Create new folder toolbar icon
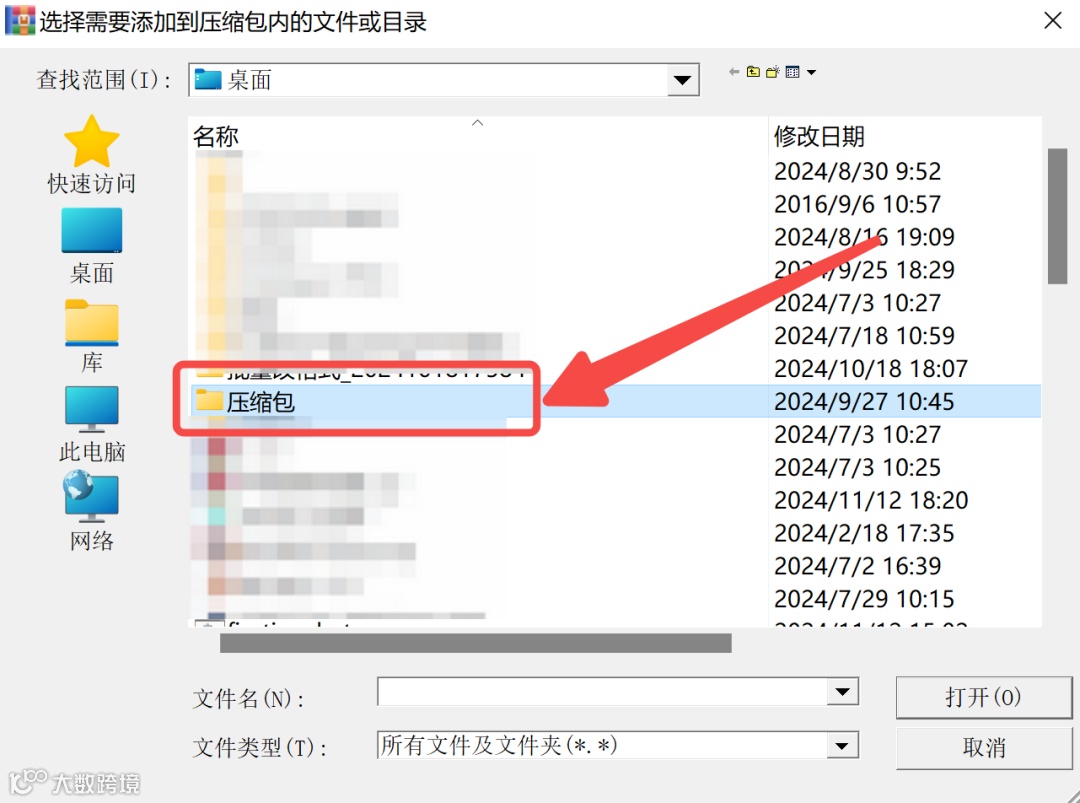Image resolution: width=1080 pixels, height=803 pixels. click(x=773, y=72)
